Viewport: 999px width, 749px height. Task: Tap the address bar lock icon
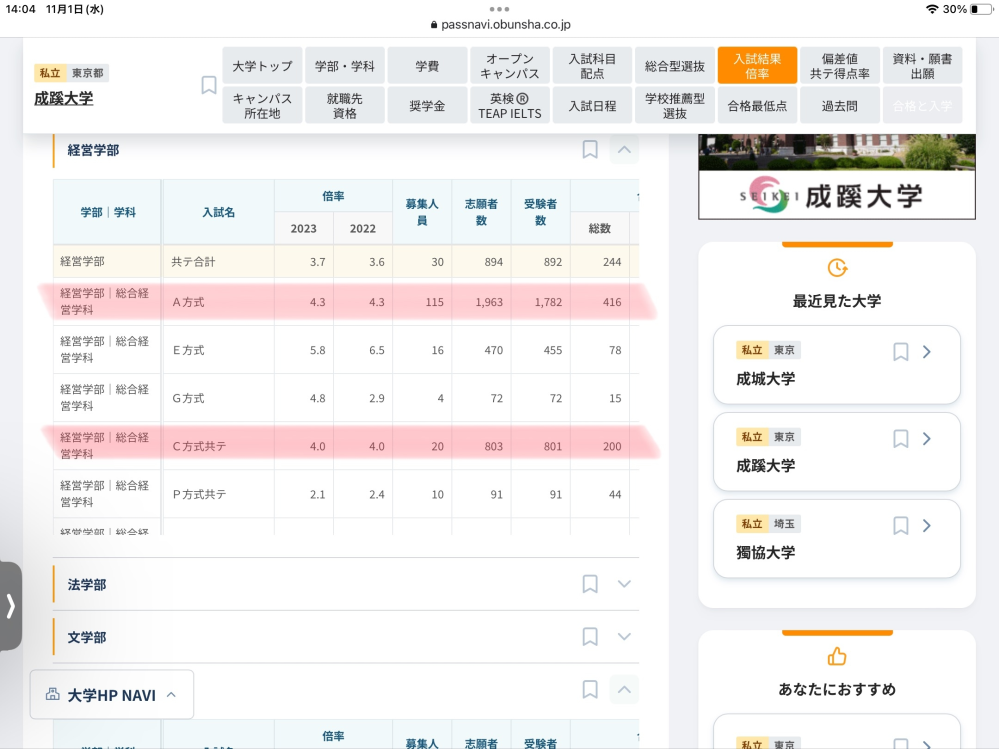(x=434, y=25)
